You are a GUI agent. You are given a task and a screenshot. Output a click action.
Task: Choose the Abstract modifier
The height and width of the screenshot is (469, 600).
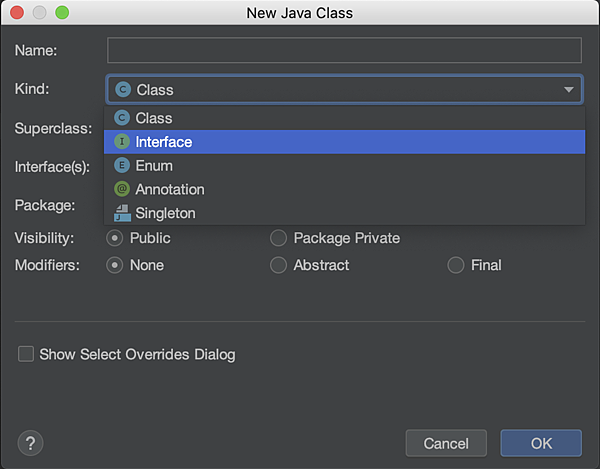coord(278,265)
